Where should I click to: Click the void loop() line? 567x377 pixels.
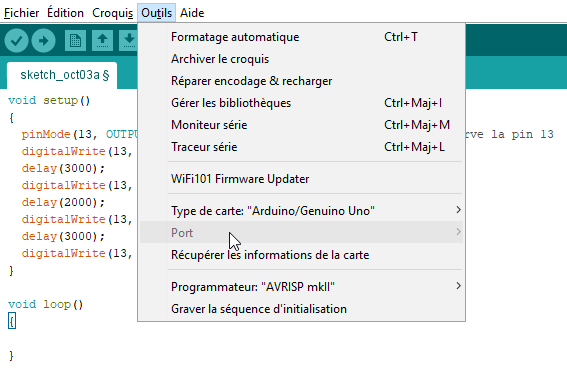46,304
